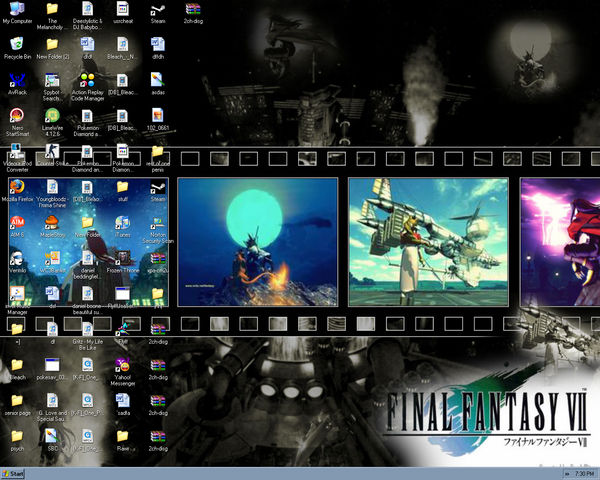Open the SBD image file
Viewport: 600px width, 480px height.
tap(52, 439)
